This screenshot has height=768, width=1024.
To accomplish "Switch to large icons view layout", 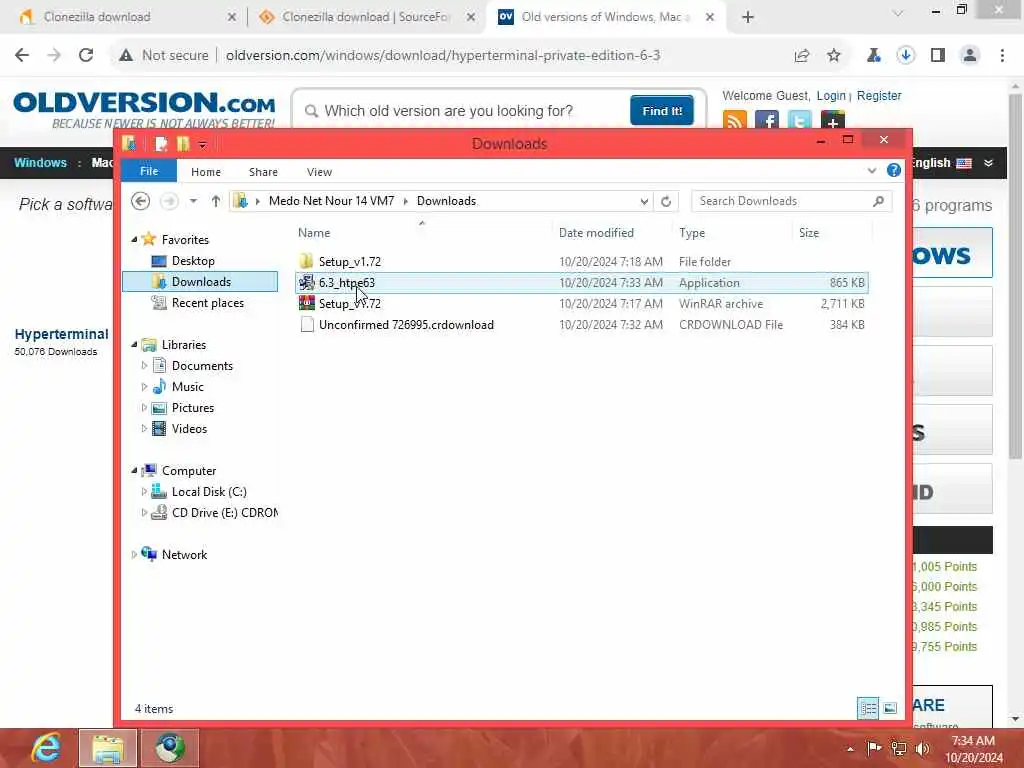I will coord(890,708).
